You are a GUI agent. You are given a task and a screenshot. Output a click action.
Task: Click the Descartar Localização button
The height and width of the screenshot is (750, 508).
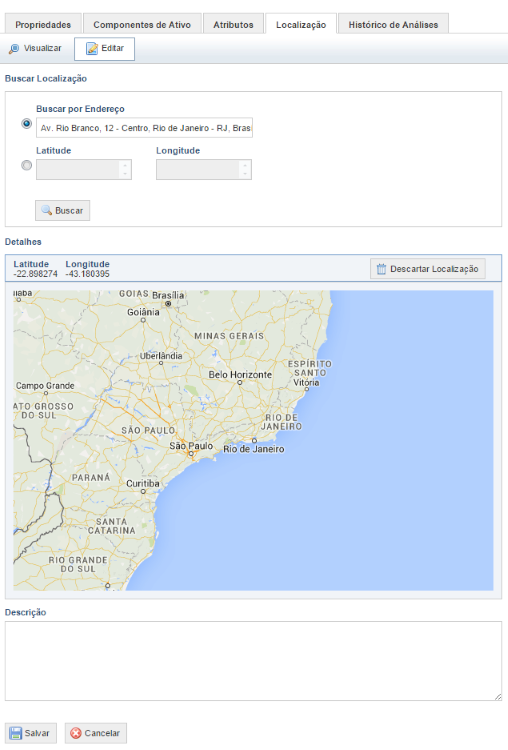(428, 269)
